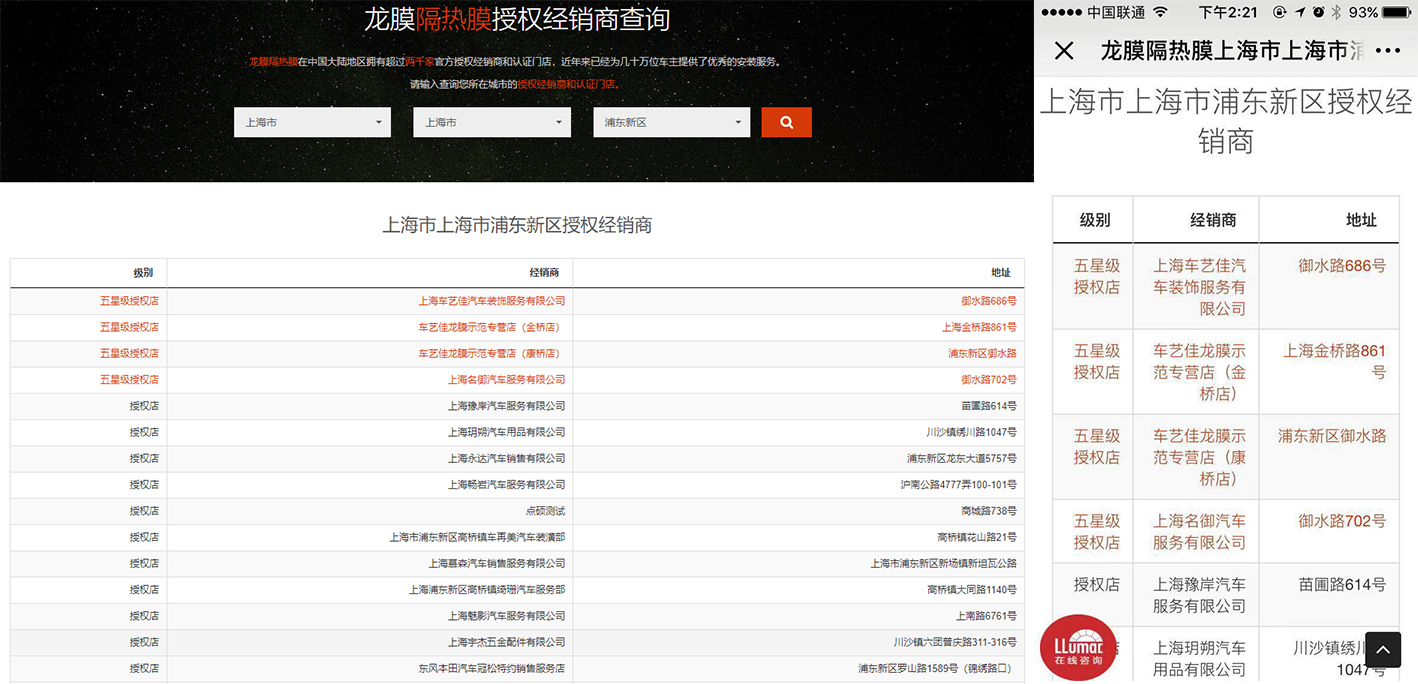Tap the Bluetooth icon in status bar
The image size is (1418, 684).
click(1335, 12)
